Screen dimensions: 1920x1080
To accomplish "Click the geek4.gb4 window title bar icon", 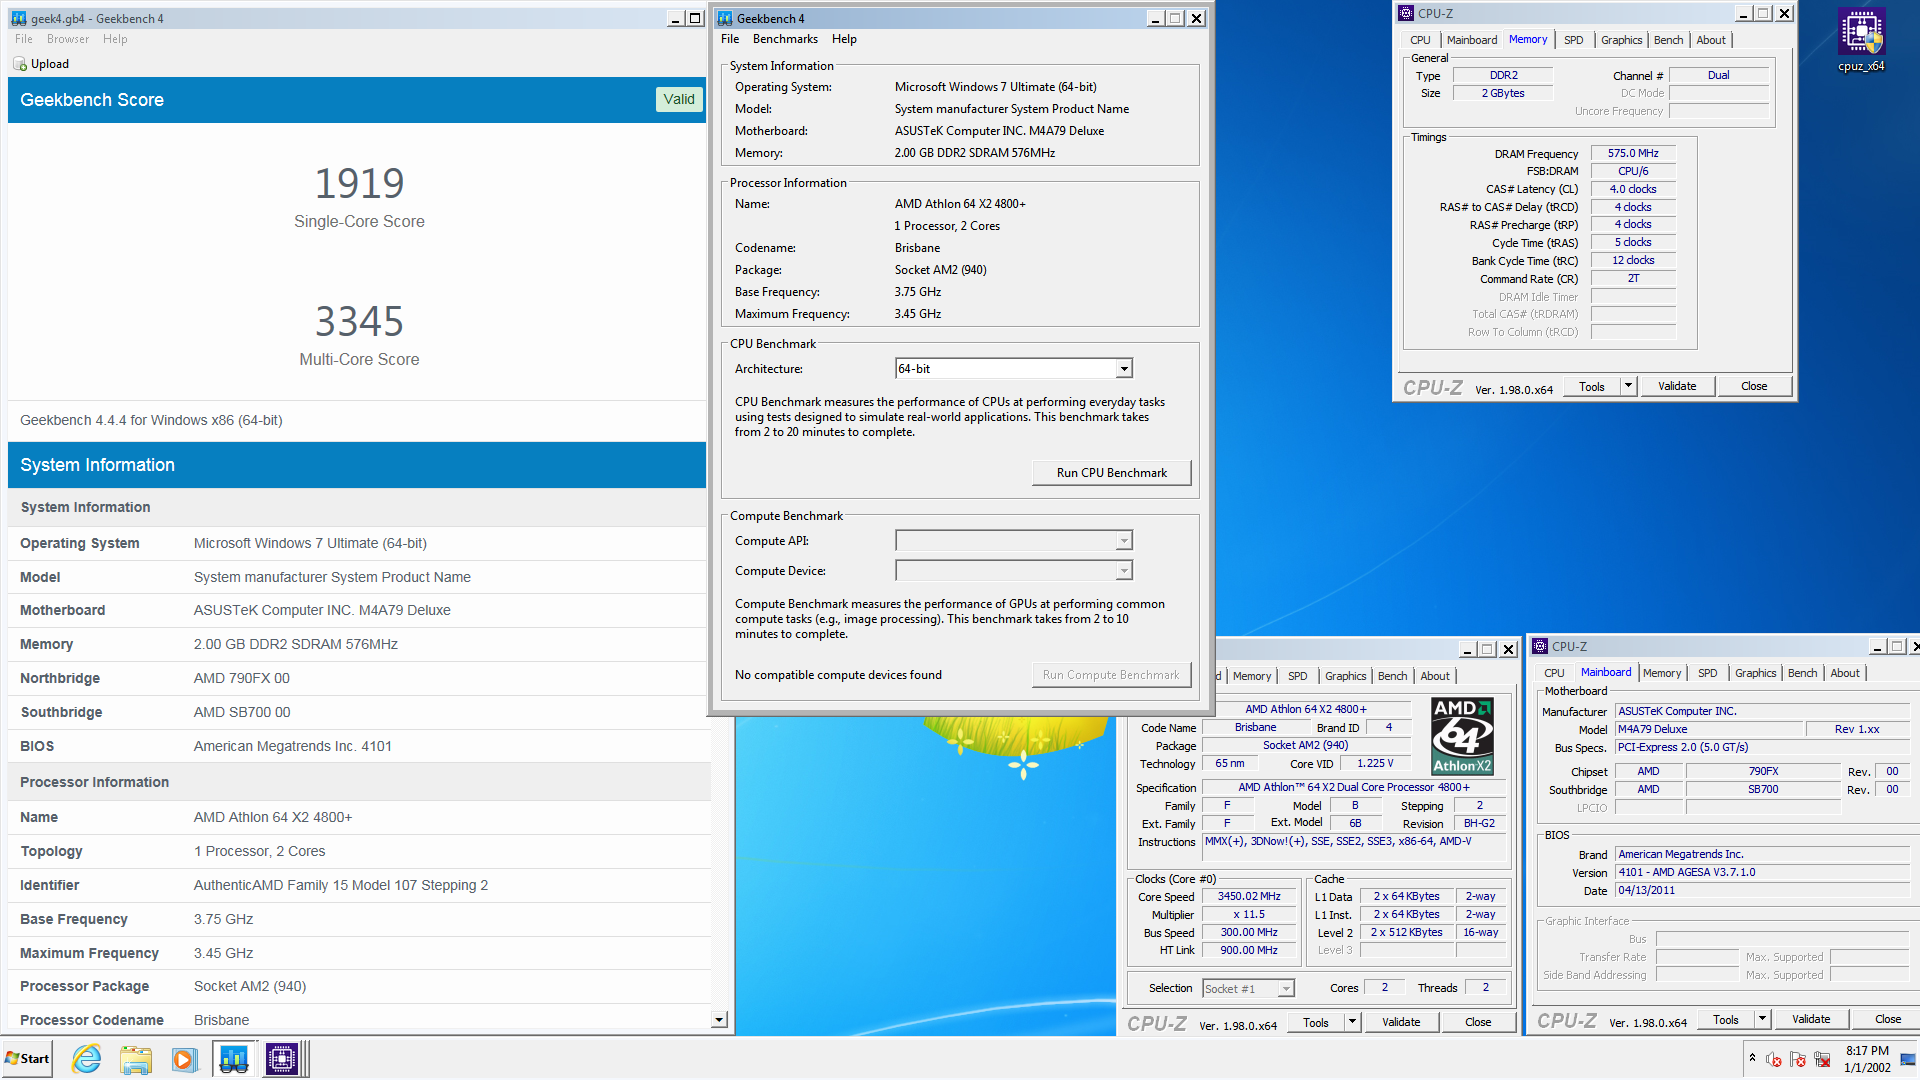I will point(19,18).
